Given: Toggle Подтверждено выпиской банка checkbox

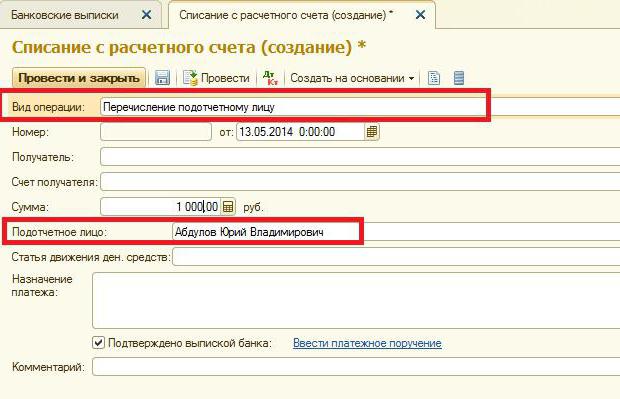Looking at the screenshot, I should pos(98,342).
